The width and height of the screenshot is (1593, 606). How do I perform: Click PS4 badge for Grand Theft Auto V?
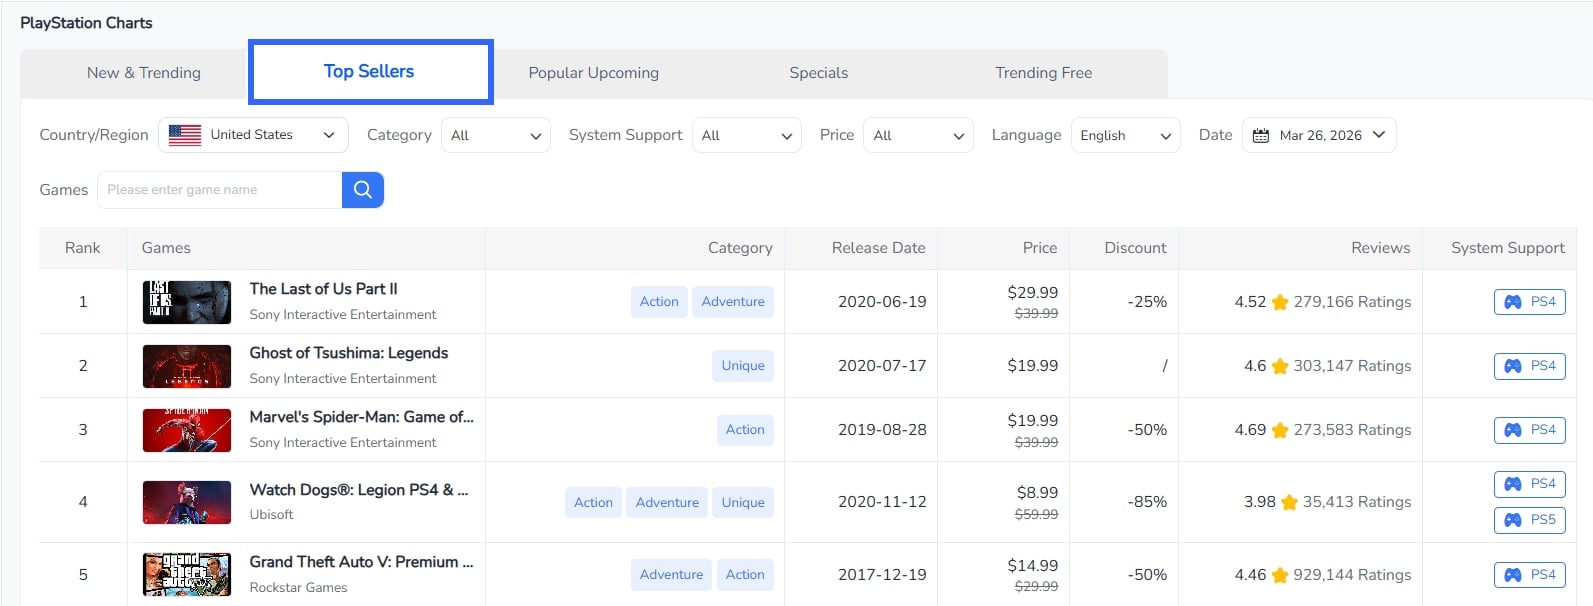pyautogui.click(x=1529, y=575)
